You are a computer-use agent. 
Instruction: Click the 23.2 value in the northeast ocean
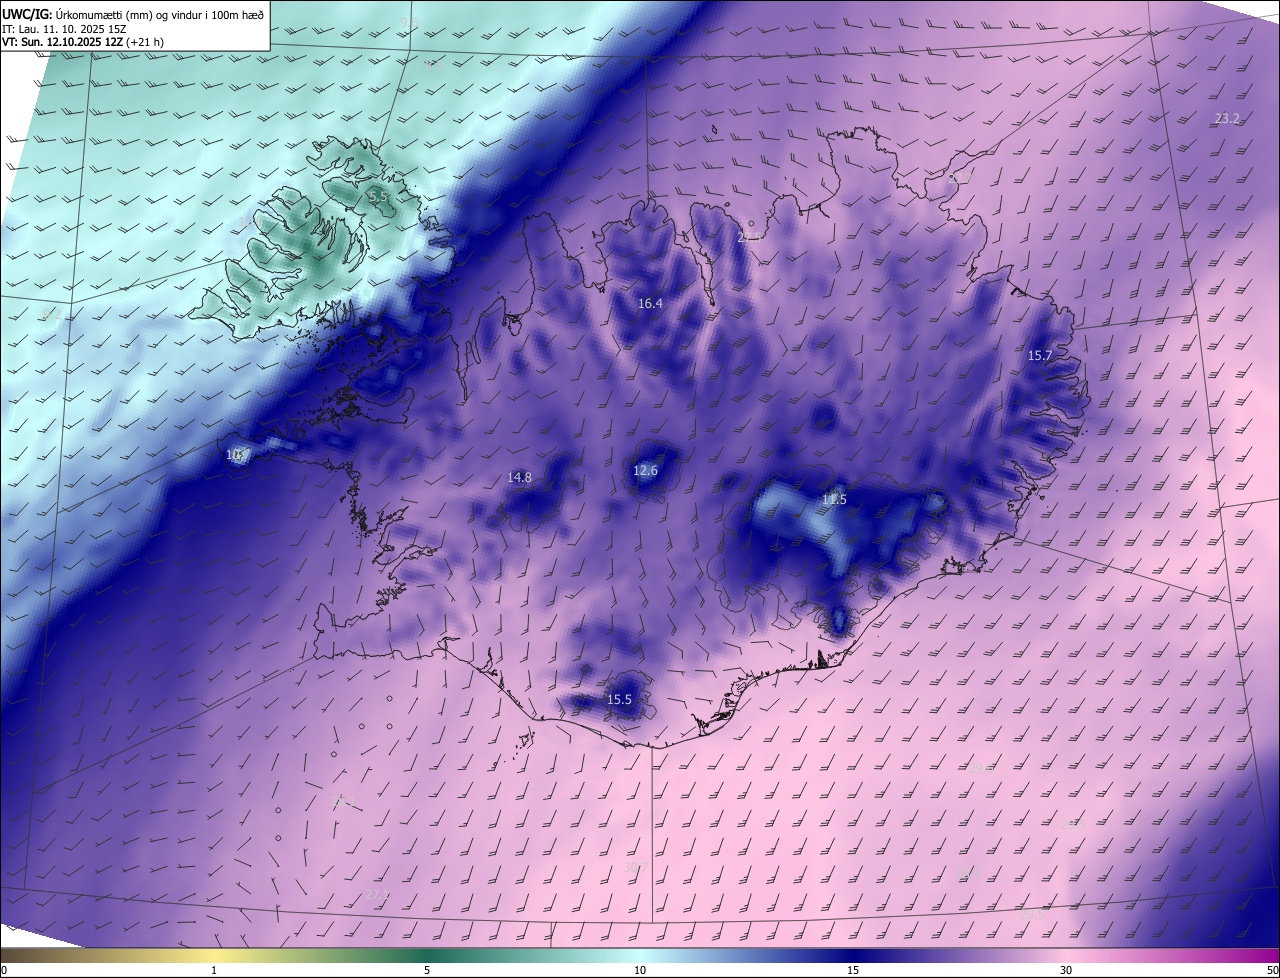[1227, 119]
